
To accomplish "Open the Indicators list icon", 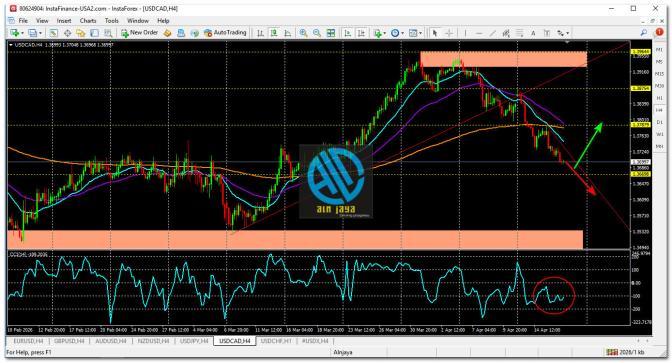I will click(377, 33).
